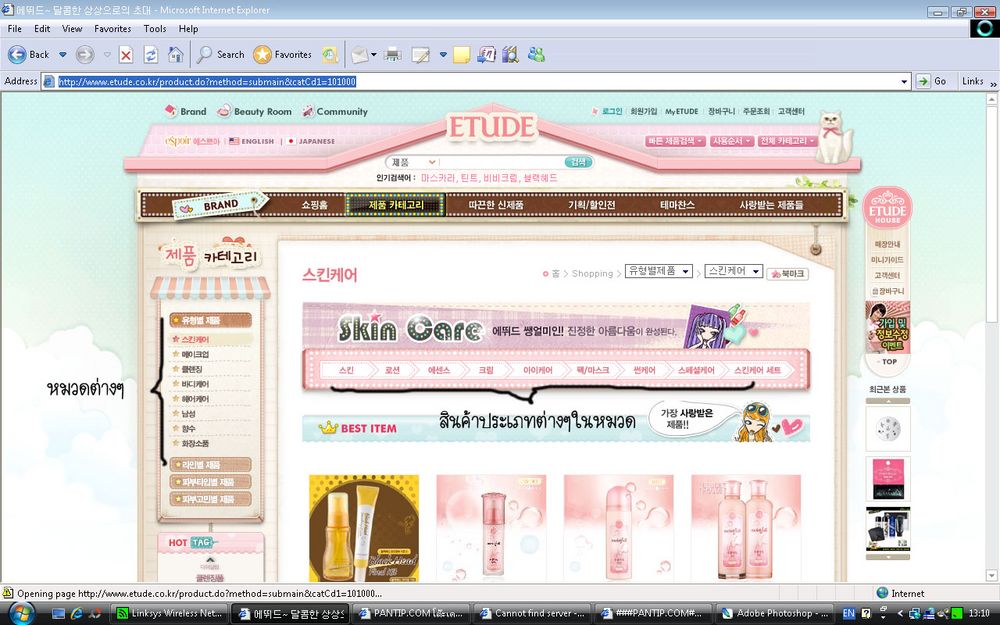Expand the Edit options dropdown arrow

[x=443, y=55]
